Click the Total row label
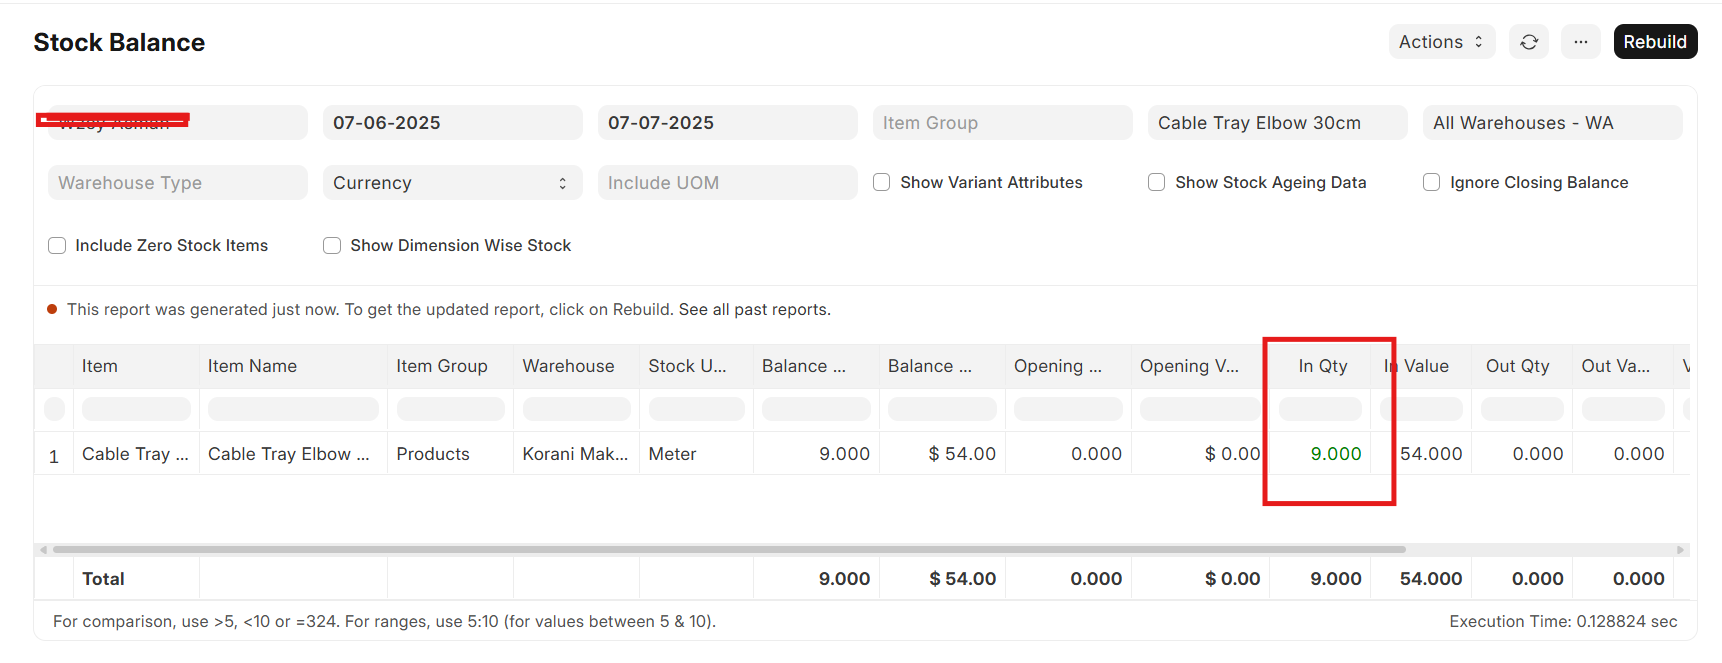Image resolution: width=1722 pixels, height=663 pixels. (x=103, y=579)
